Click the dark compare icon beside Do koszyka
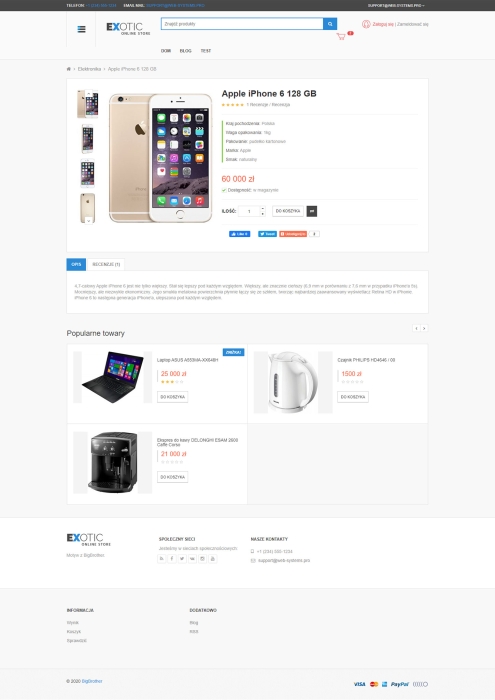This screenshot has width=495, height=700. pos(312,211)
